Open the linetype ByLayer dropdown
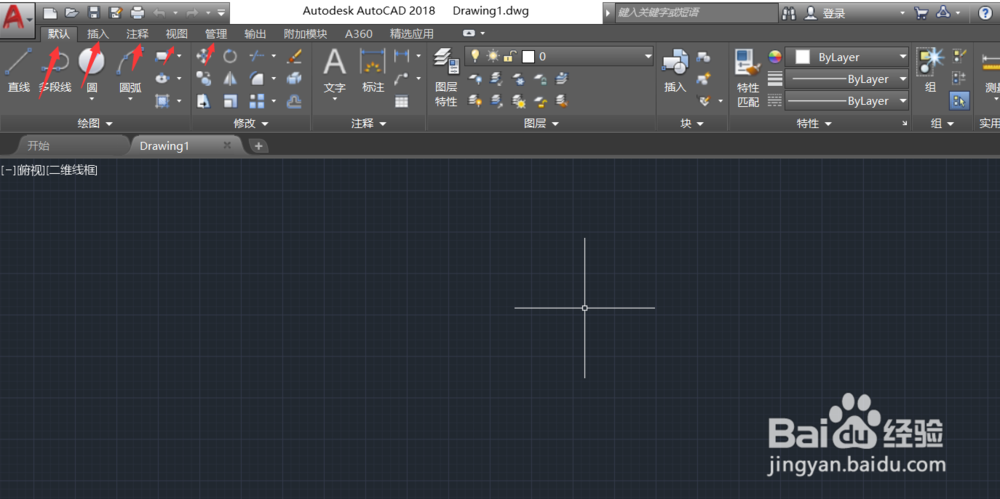1000x499 pixels. coord(902,101)
